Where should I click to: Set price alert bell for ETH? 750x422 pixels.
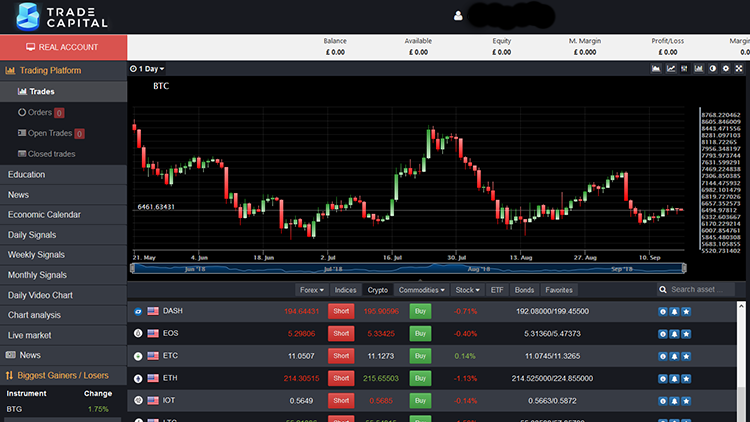coord(674,378)
